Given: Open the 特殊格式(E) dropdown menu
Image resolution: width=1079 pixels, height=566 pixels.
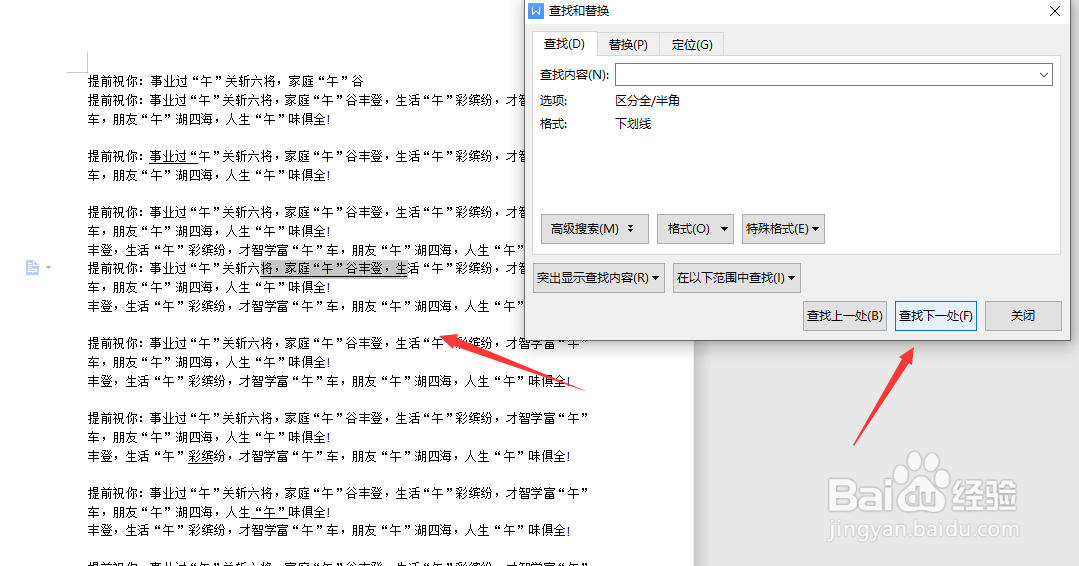Looking at the screenshot, I should click(x=783, y=229).
